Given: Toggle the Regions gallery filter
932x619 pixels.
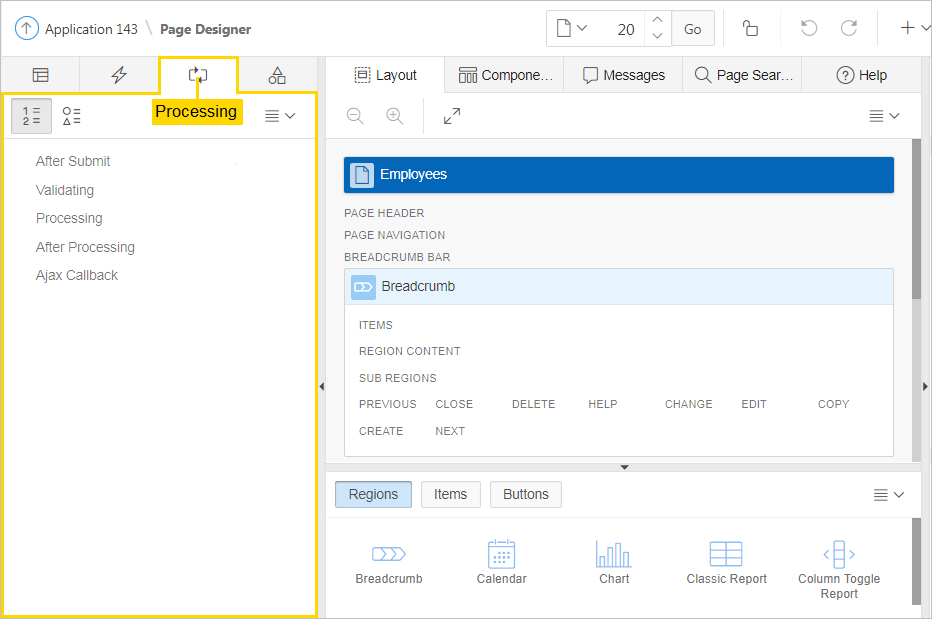Looking at the screenshot, I should pyautogui.click(x=373, y=494).
